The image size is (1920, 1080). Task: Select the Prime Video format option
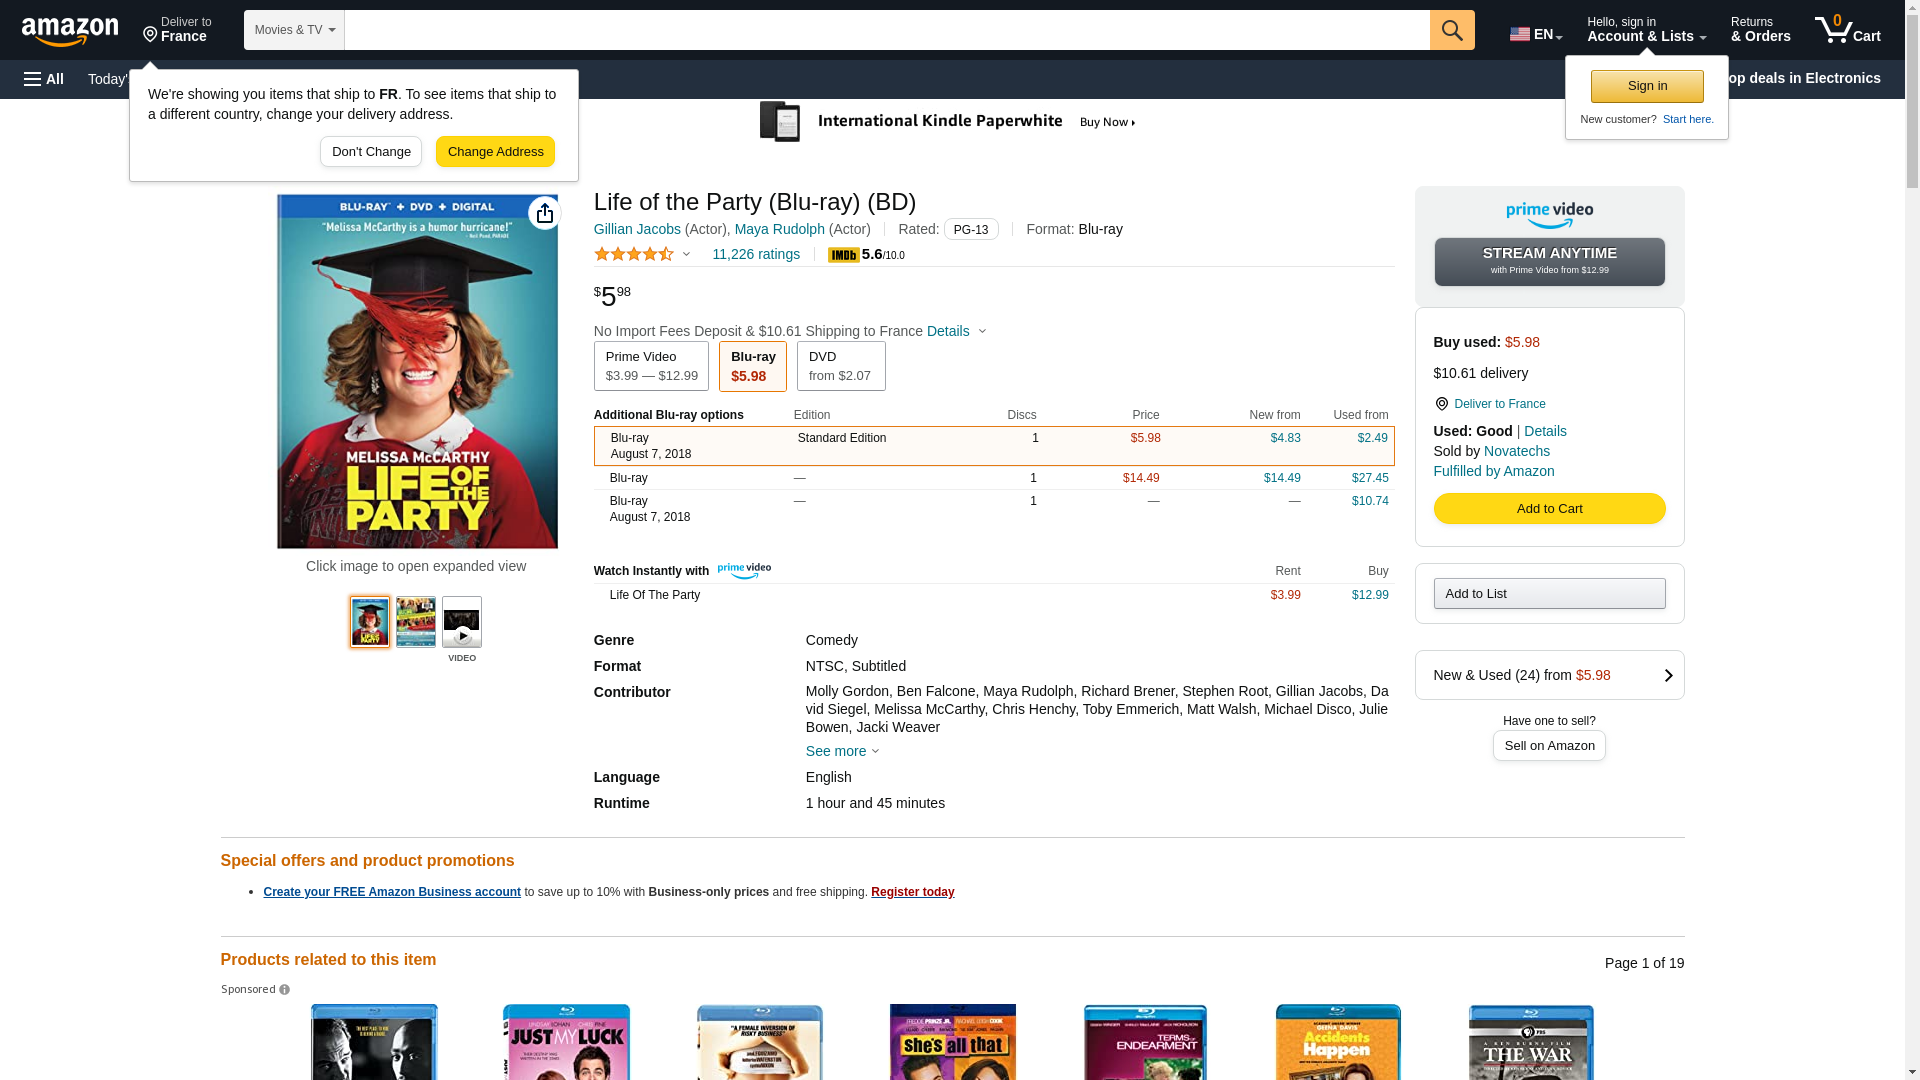651,366
